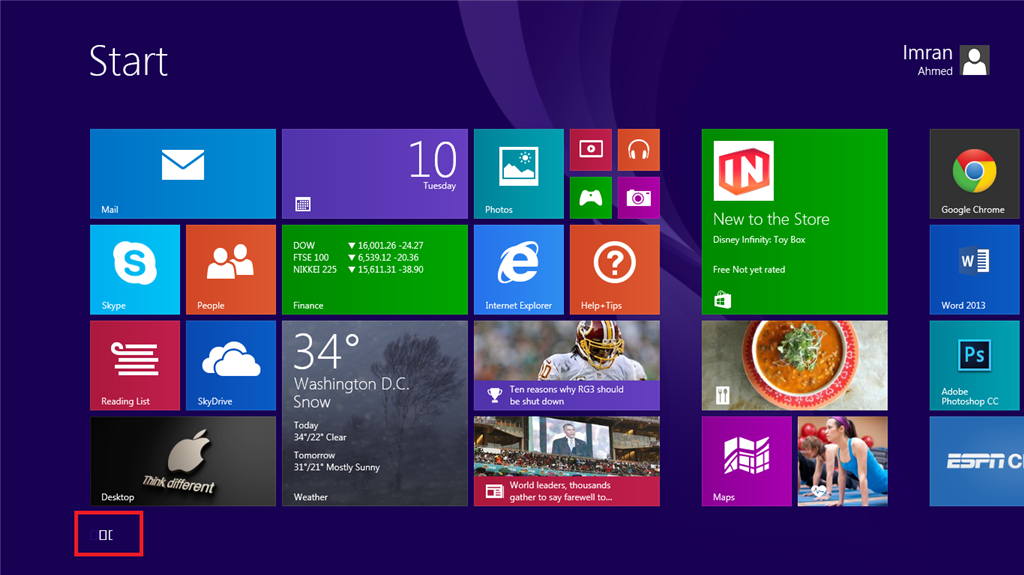The height and width of the screenshot is (575, 1024).
Task: Open the Help+Tips tile
Action: point(615,270)
